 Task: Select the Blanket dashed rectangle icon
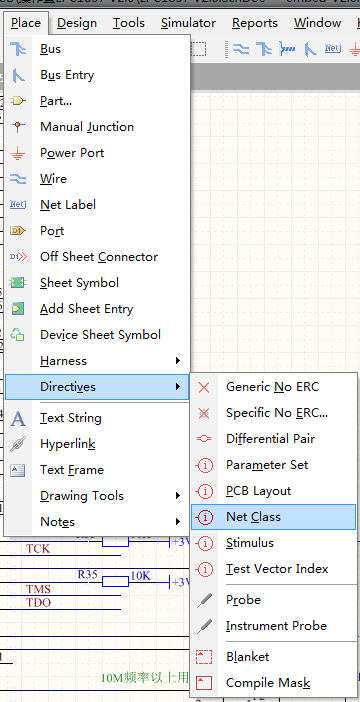click(204, 657)
